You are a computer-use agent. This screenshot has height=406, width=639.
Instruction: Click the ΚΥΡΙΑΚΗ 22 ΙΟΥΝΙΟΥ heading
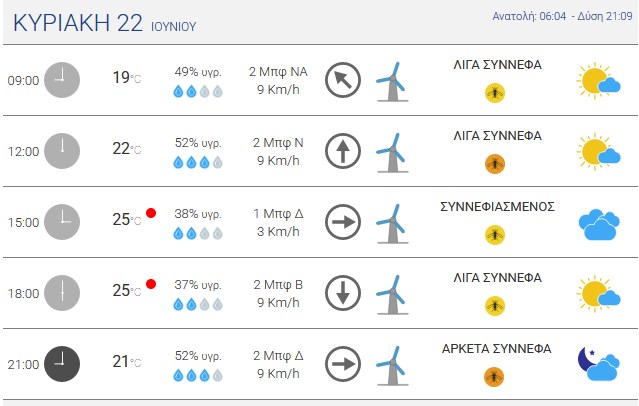click(x=105, y=23)
